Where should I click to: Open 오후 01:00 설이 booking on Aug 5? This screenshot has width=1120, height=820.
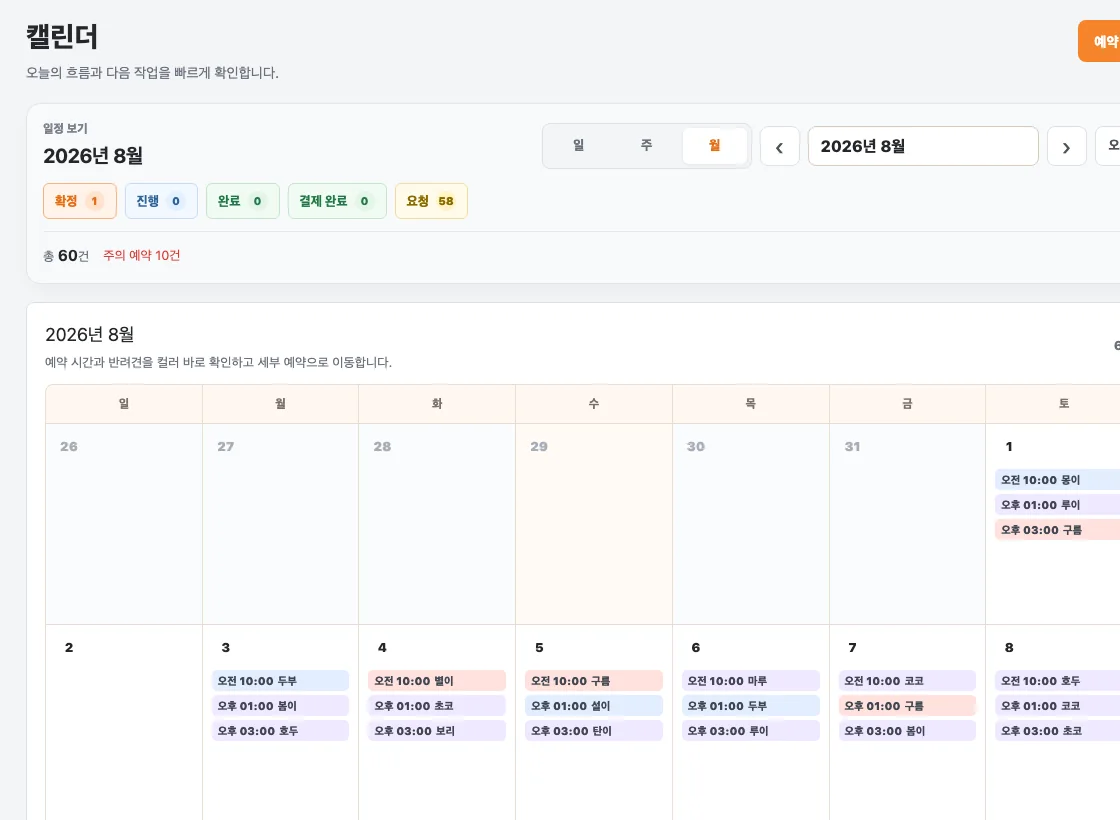pos(594,706)
